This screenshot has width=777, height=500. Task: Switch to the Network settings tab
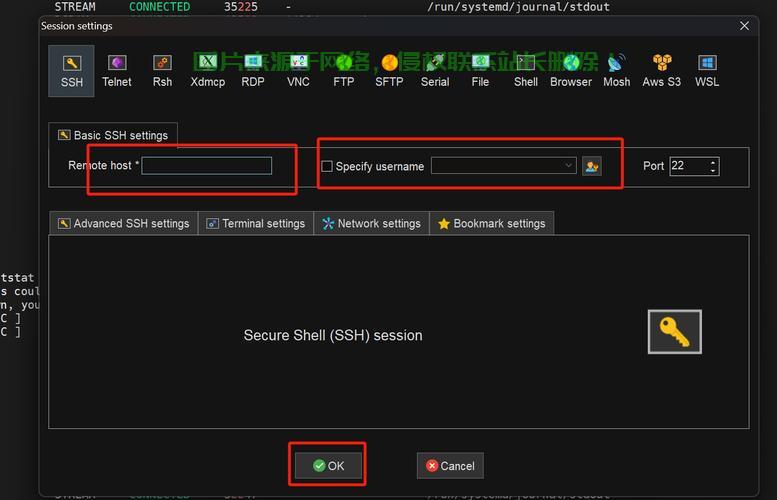pyautogui.click(x=371, y=223)
